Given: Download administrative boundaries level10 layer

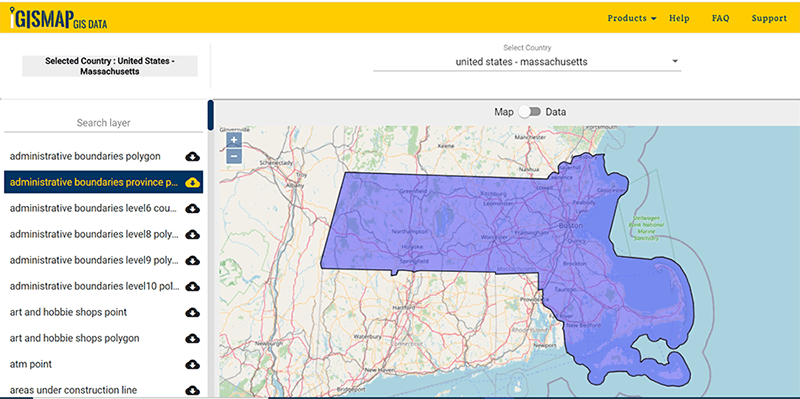Looking at the screenshot, I should 192,286.
